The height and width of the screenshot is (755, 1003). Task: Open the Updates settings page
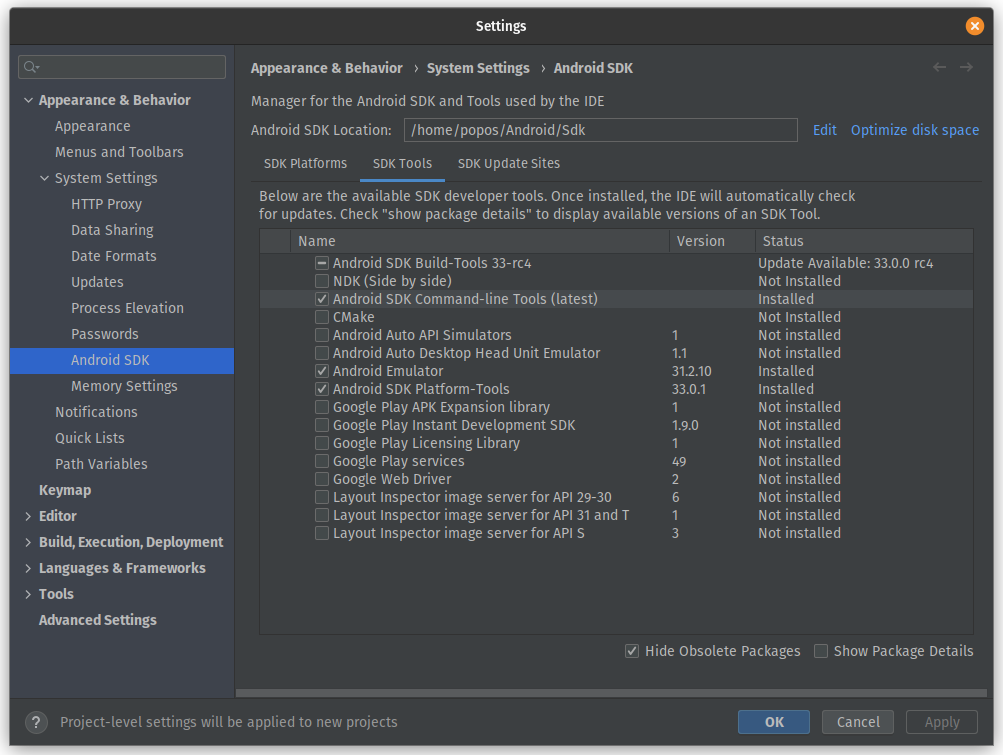97,282
